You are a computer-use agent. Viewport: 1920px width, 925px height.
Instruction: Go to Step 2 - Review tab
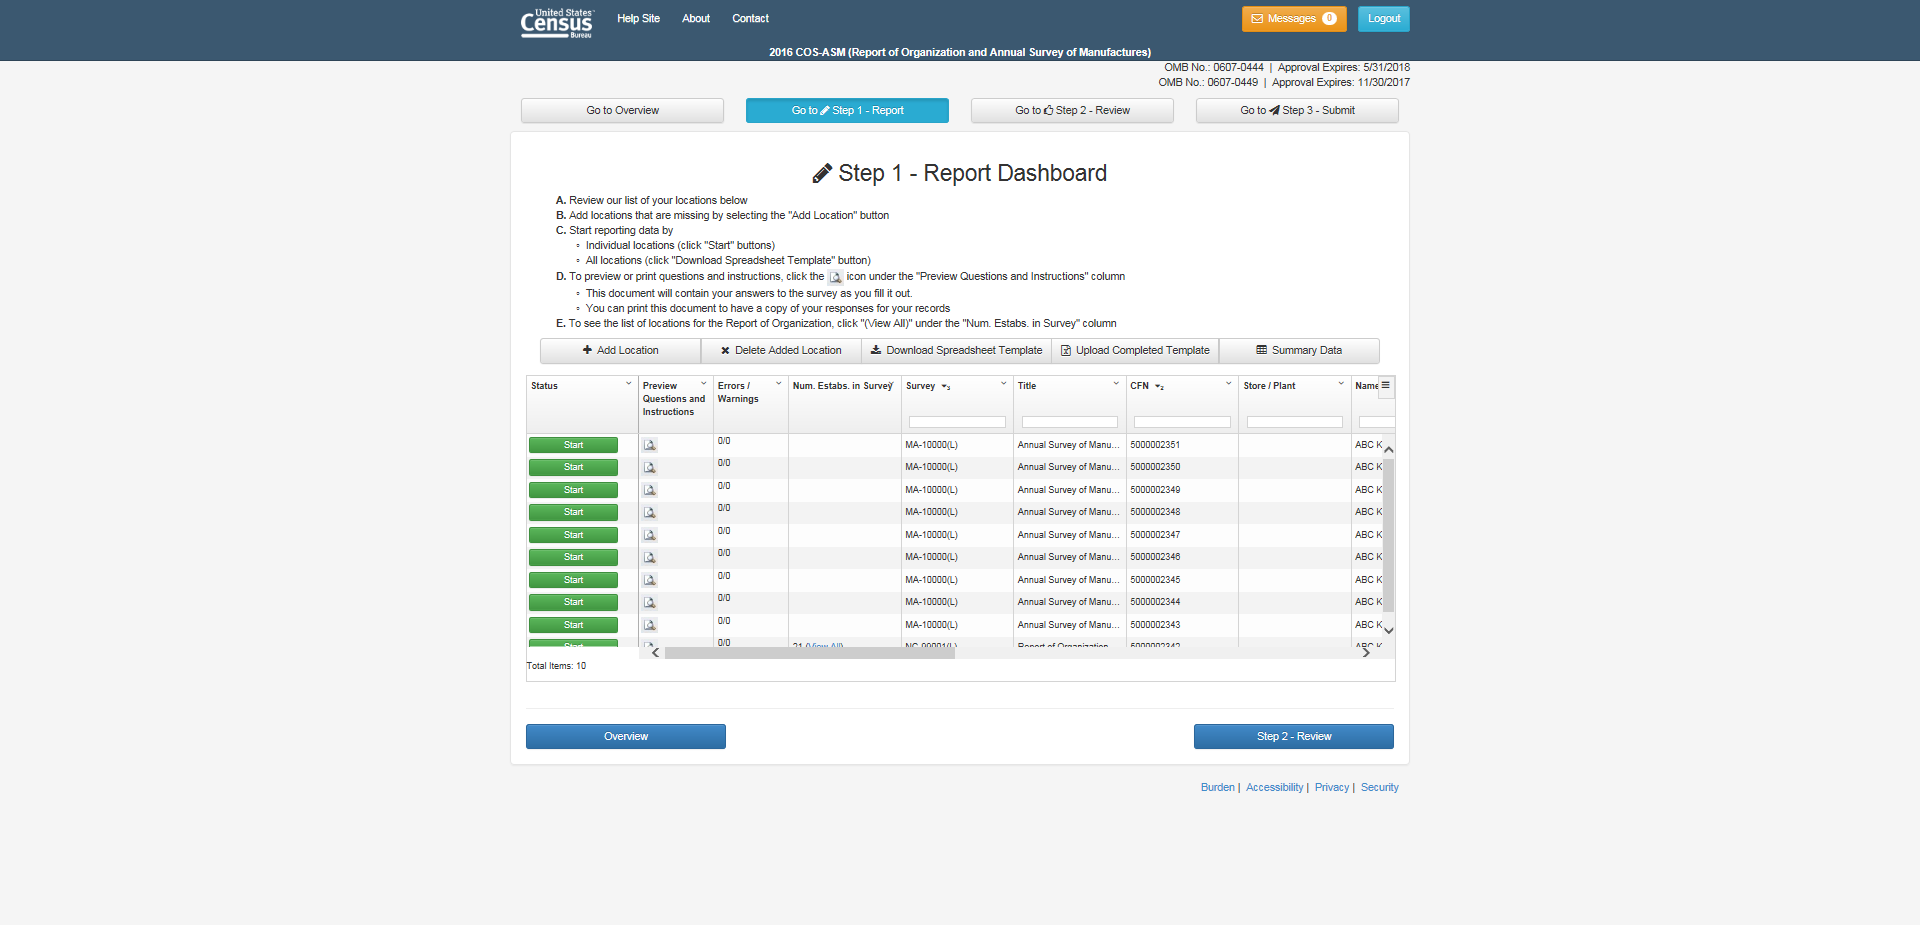pyautogui.click(x=1072, y=111)
